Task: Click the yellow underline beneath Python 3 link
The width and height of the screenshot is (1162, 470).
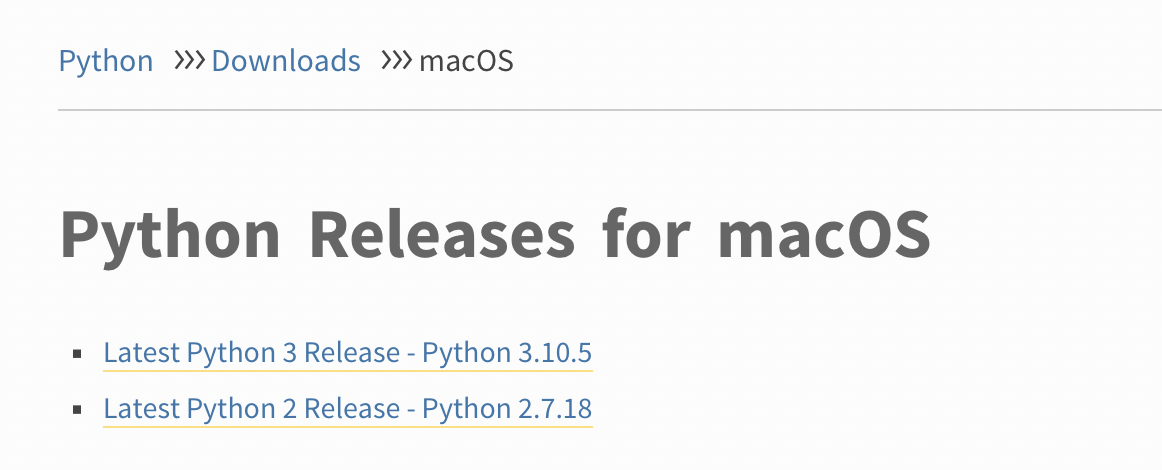Action: point(348,370)
